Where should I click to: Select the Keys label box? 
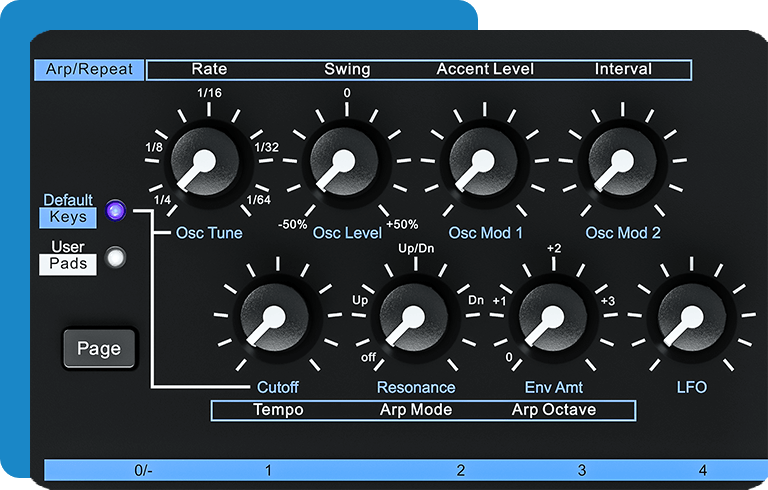[x=68, y=217]
